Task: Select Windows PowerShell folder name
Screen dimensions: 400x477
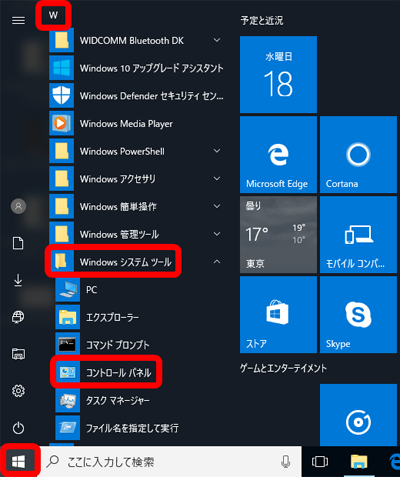Action: 122,151
